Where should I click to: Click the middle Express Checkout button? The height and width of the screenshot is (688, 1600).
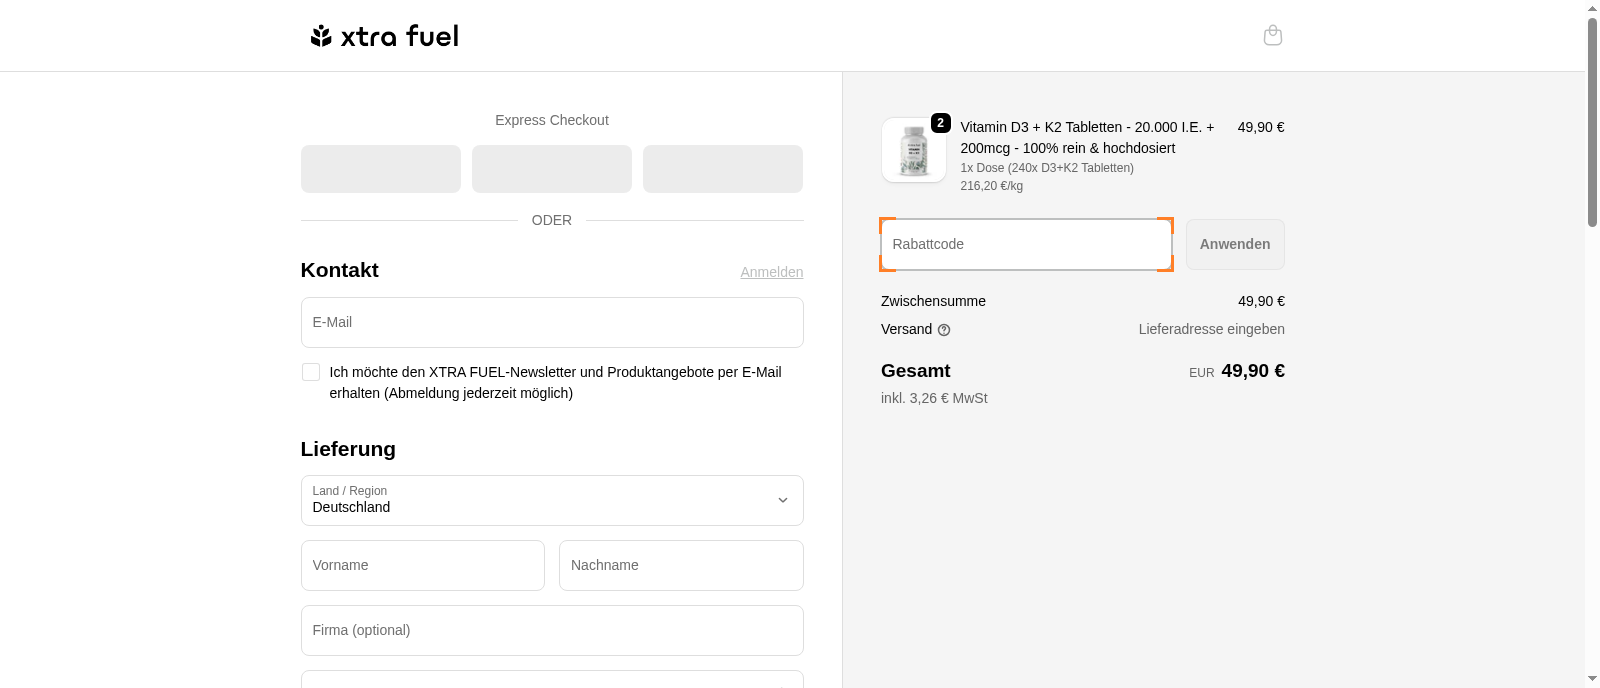click(x=552, y=169)
